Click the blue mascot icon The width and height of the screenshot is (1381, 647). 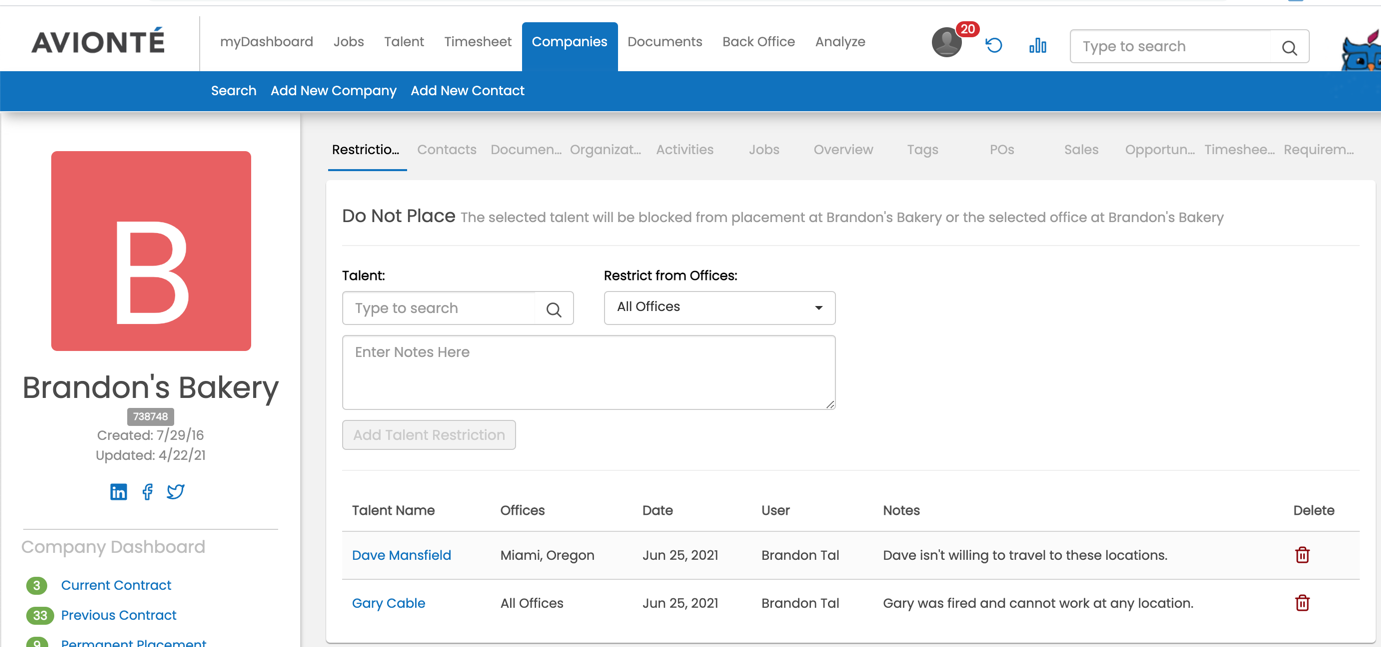tap(1361, 52)
